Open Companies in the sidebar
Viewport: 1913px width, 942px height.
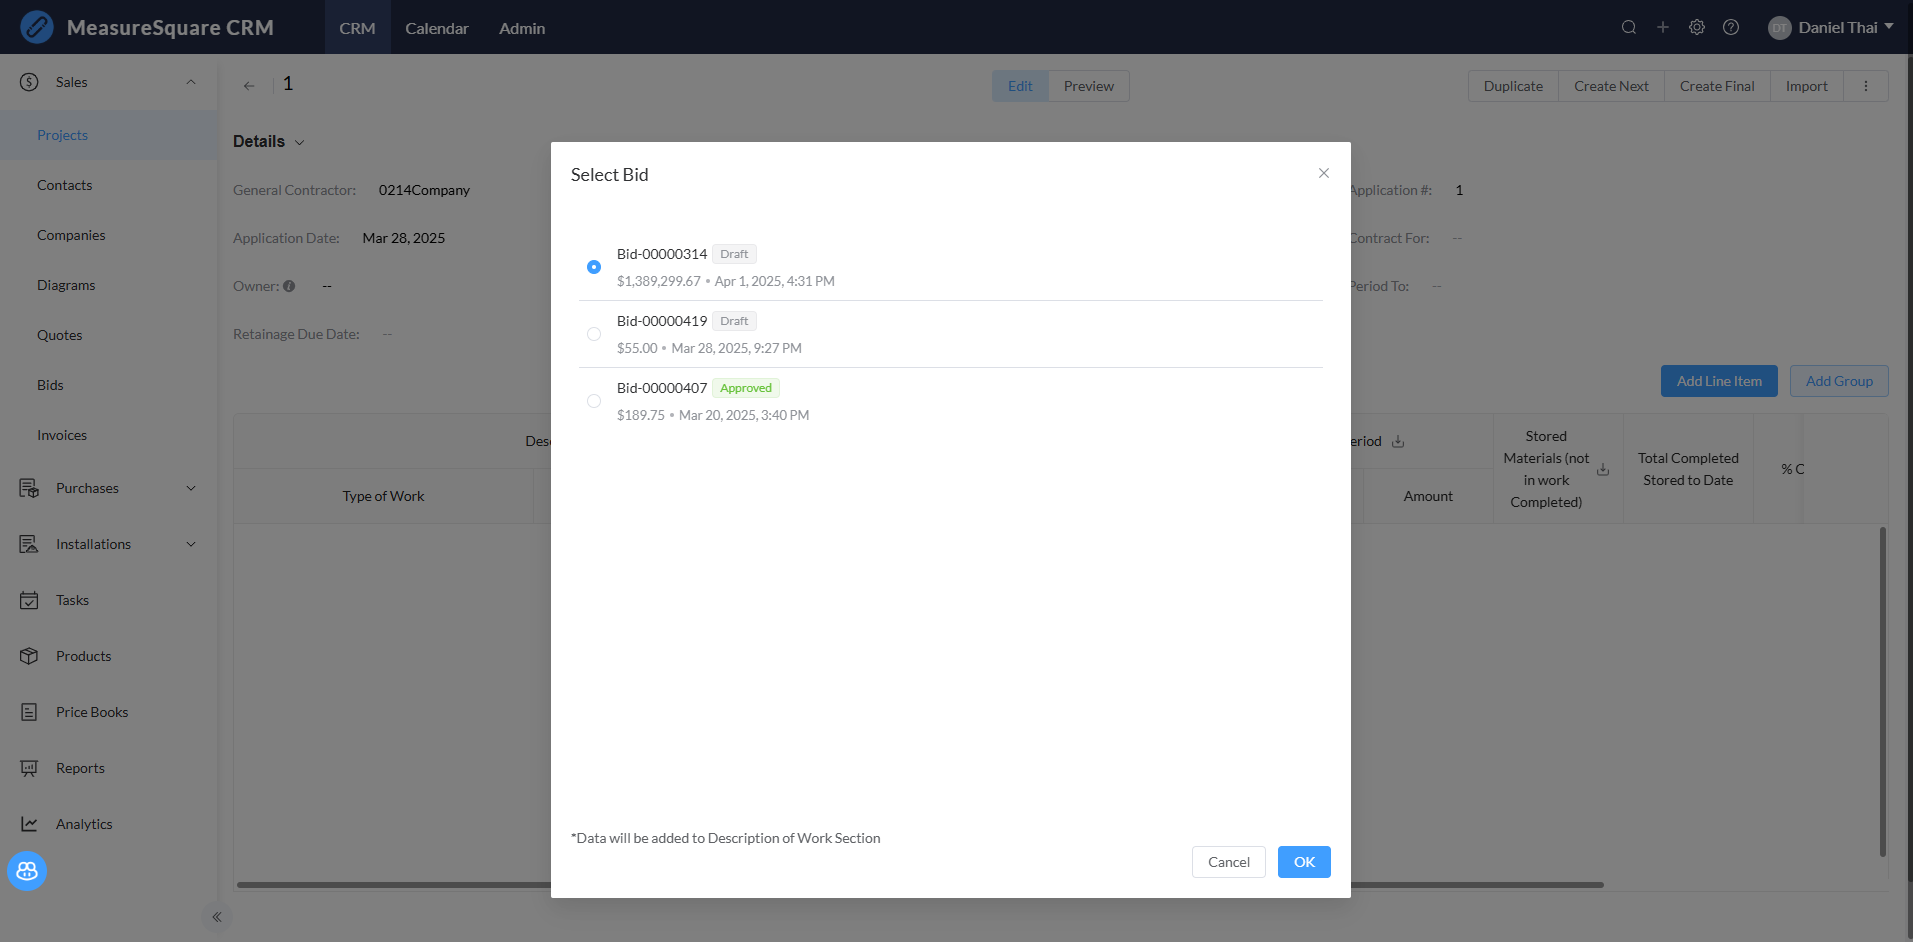tap(109, 235)
